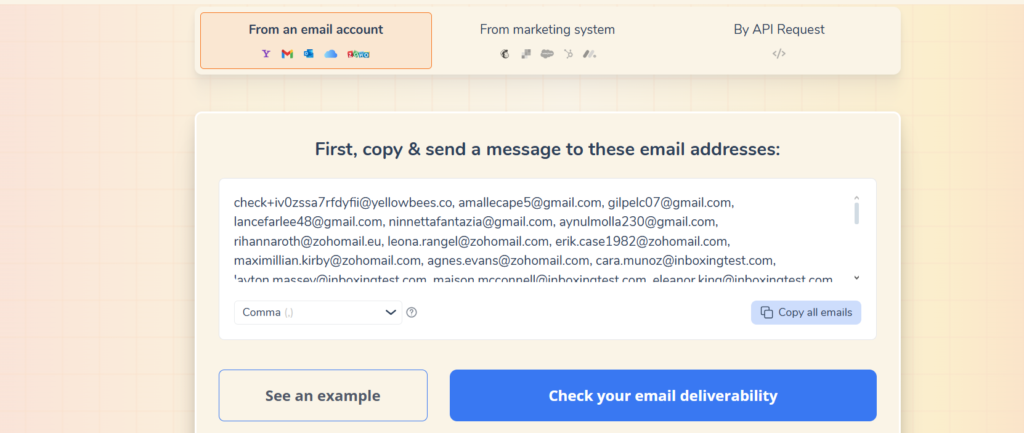Select the From an email account tab
Screen dimensions: 1024x433
click(x=316, y=40)
